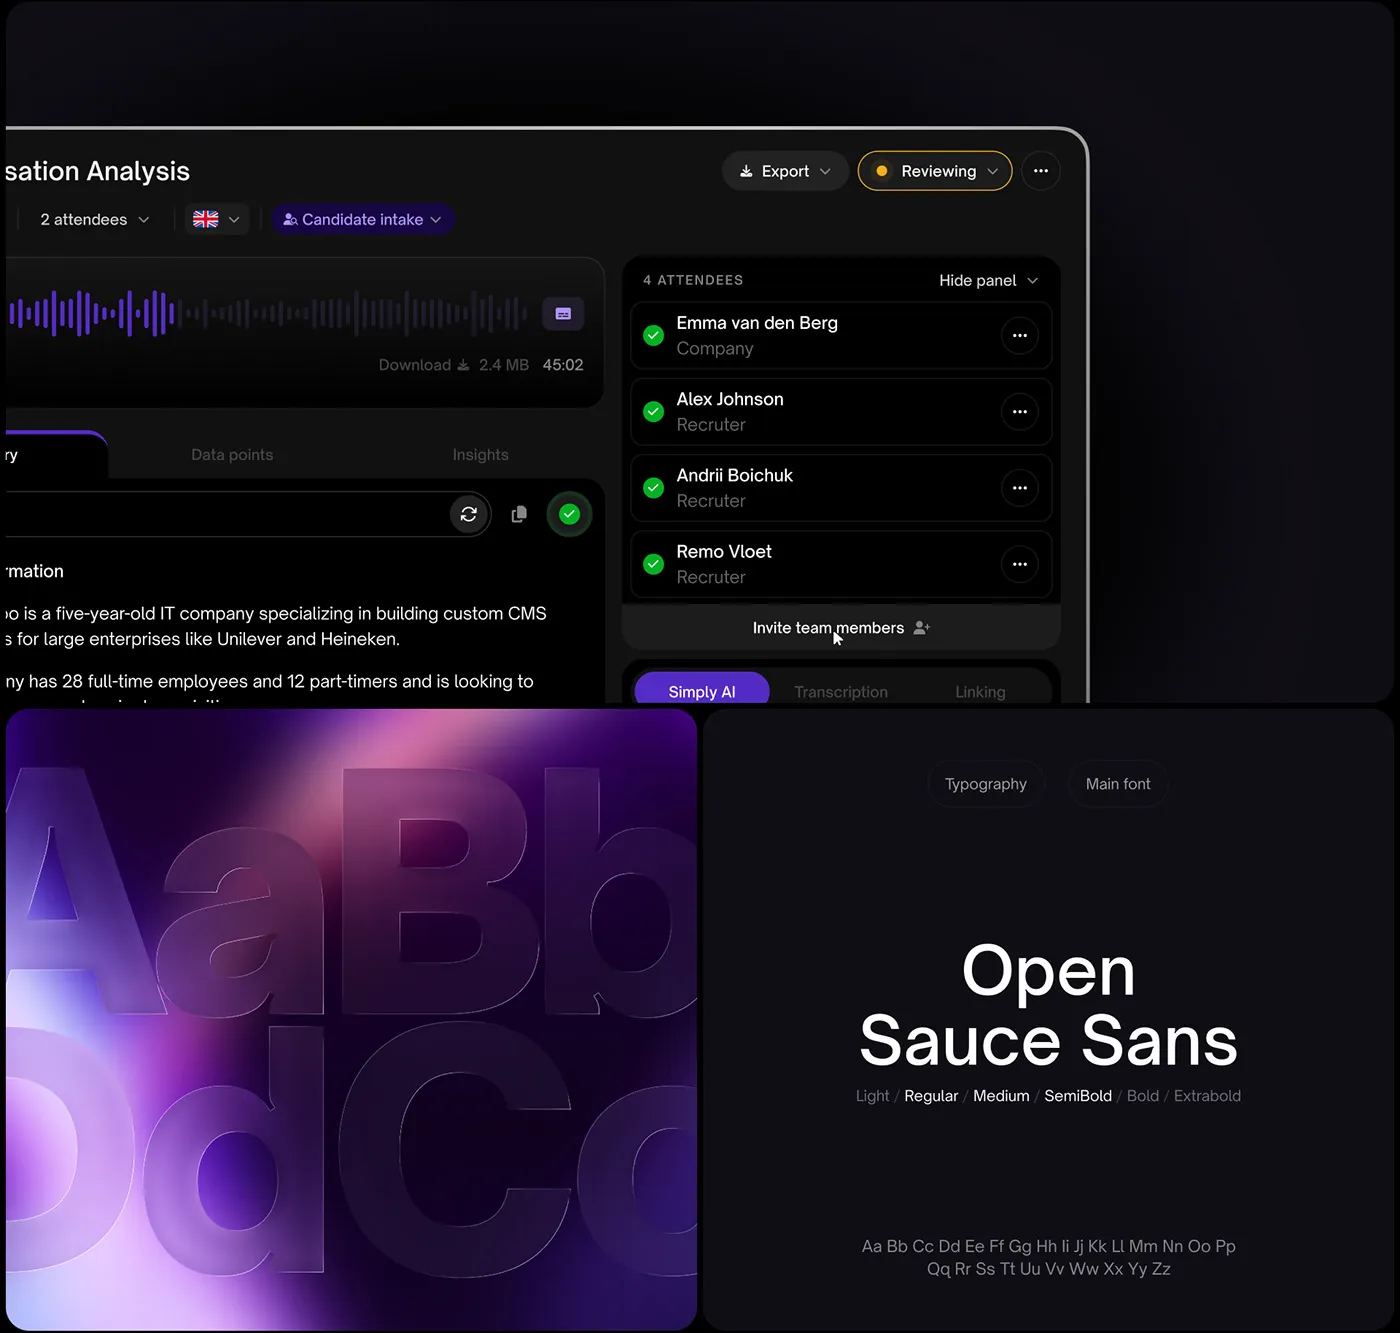The image size is (1400, 1333).
Task: Toggle Remo Vloet's green check
Action: 654,564
